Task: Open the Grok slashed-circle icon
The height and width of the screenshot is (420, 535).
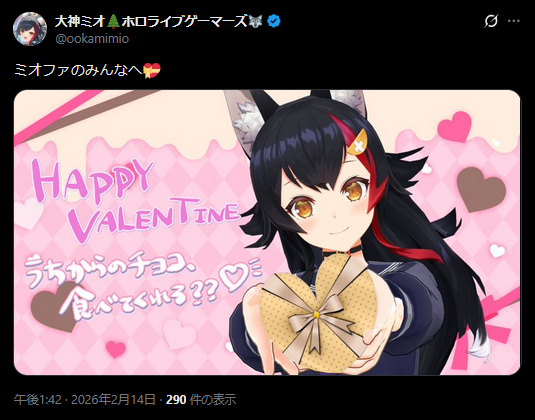Action: (491, 21)
